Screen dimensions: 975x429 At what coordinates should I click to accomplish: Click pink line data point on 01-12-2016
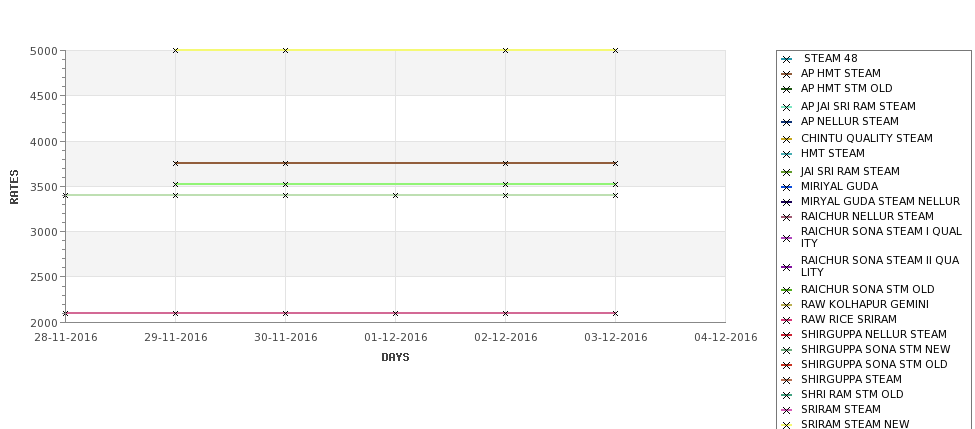click(x=395, y=313)
